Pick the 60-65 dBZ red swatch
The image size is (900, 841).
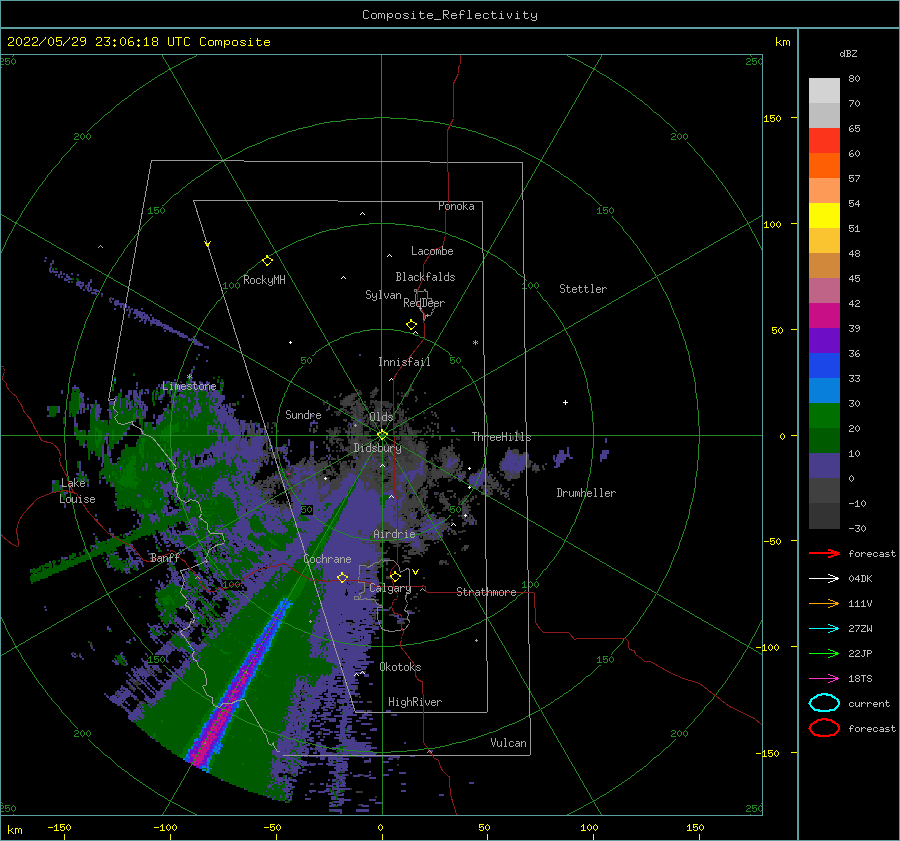tap(824, 140)
